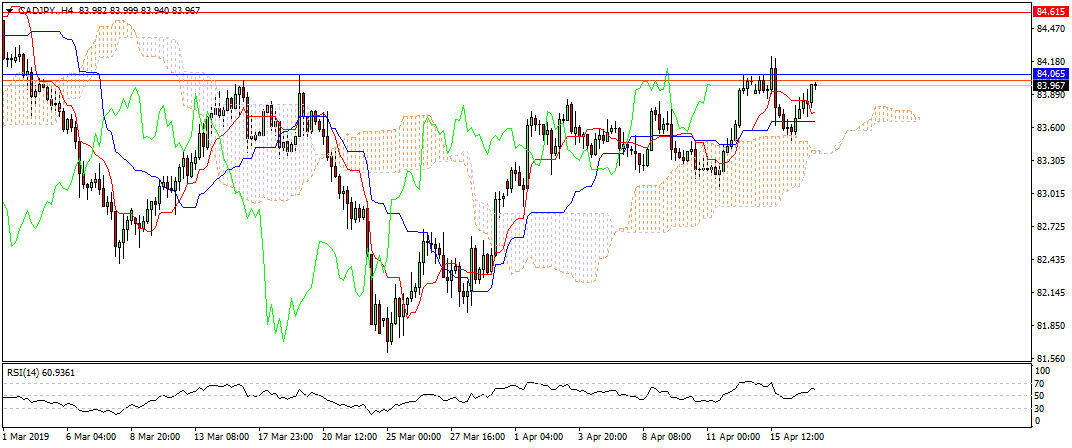Click the 81.560 price scale label

(x=1050, y=358)
